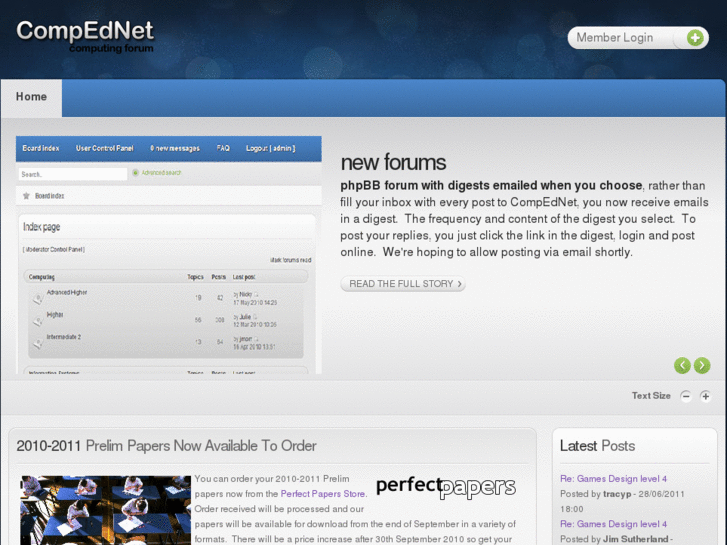The width and height of the screenshot is (727, 545).
Task: Click the 2010-2011 Prelim Papers article heading
Action: (166, 446)
